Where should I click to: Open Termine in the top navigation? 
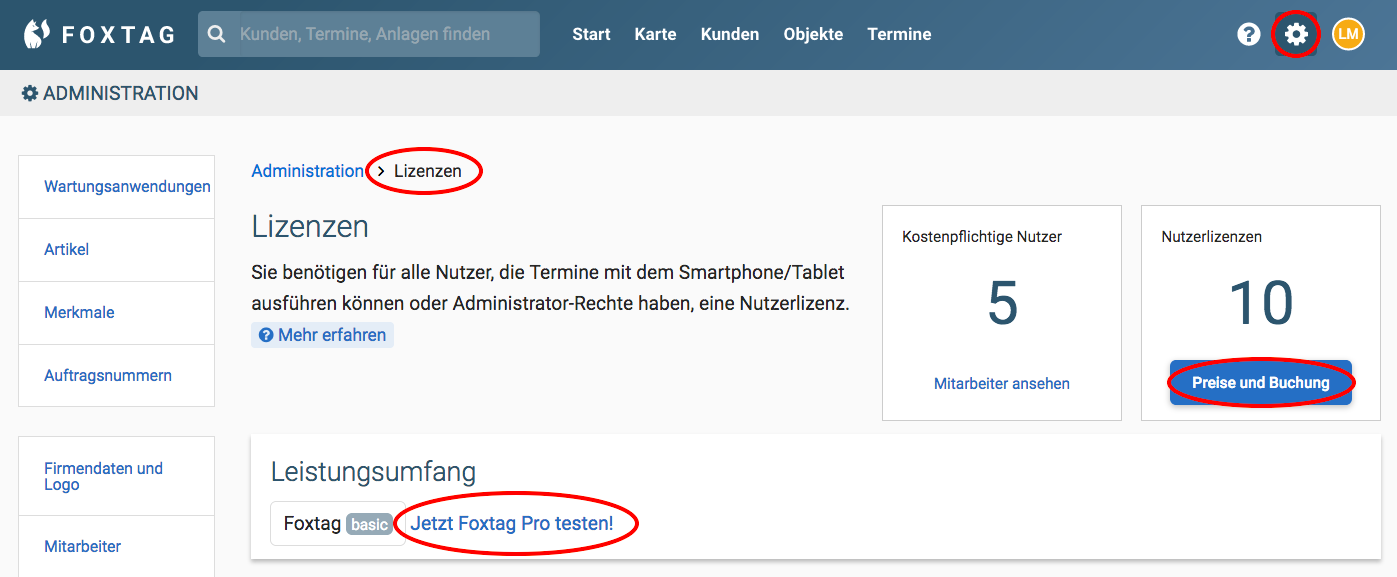[x=899, y=34]
